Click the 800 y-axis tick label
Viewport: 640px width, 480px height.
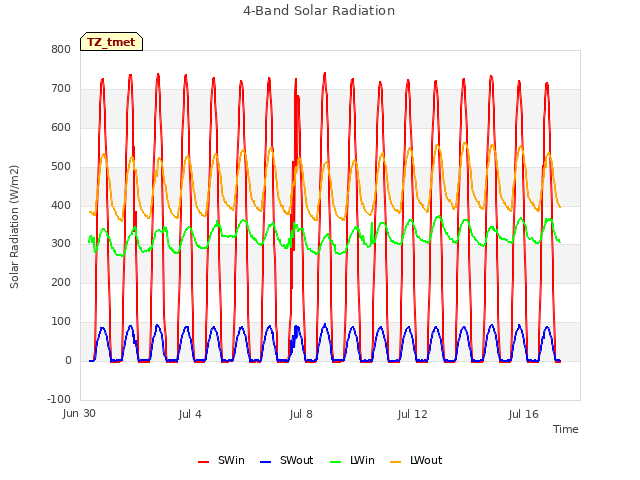[61, 49]
